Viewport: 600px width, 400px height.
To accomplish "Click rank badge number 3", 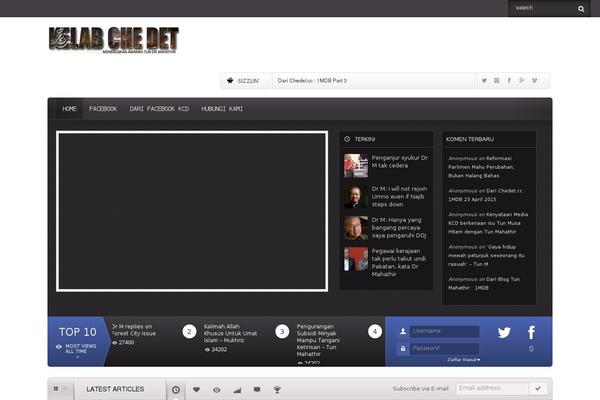I will pyautogui.click(x=282, y=331).
